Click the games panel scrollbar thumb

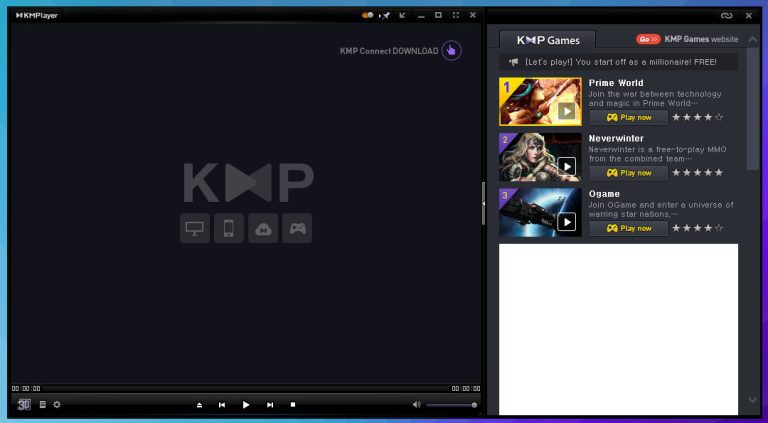(753, 109)
